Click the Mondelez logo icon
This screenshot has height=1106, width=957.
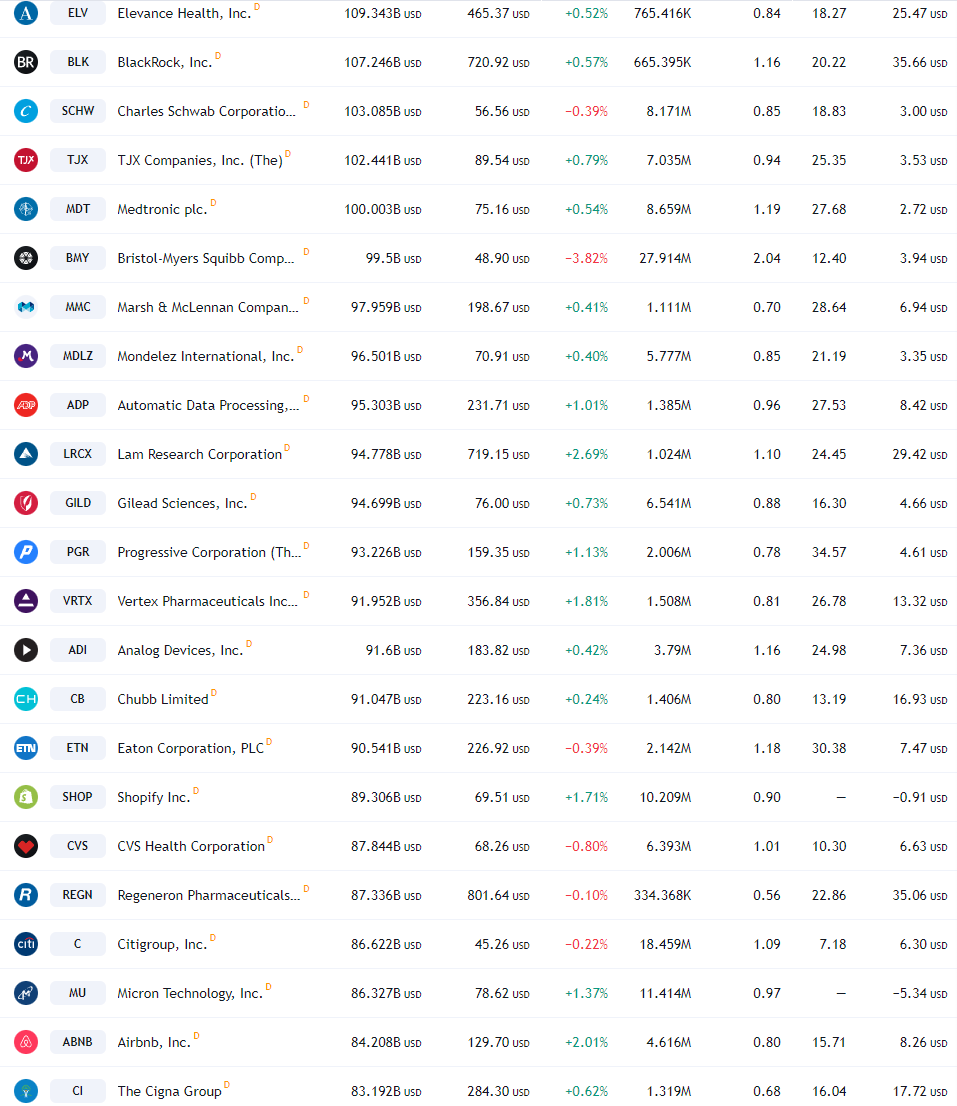point(26,356)
